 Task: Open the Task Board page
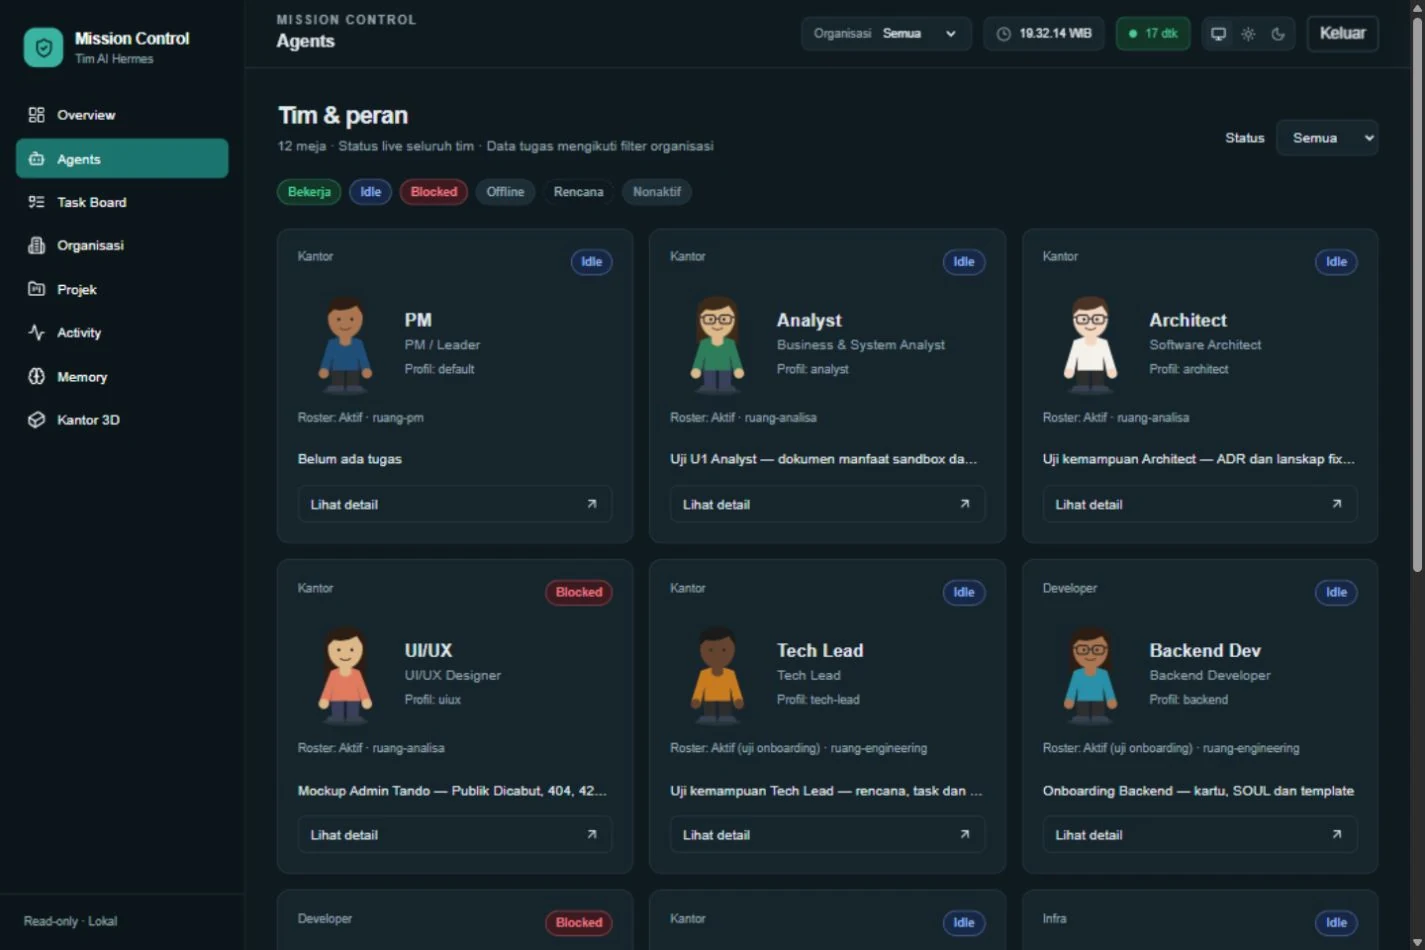tap(122, 202)
